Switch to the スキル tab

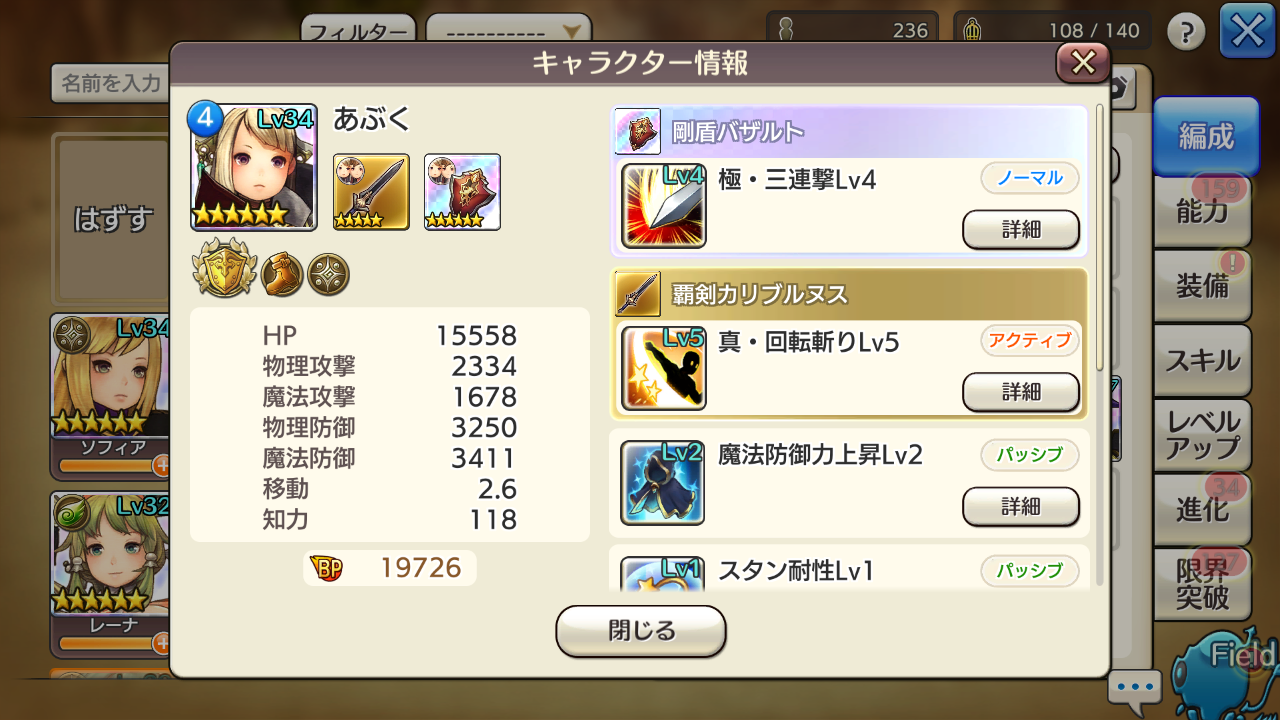(x=1203, y=360)
